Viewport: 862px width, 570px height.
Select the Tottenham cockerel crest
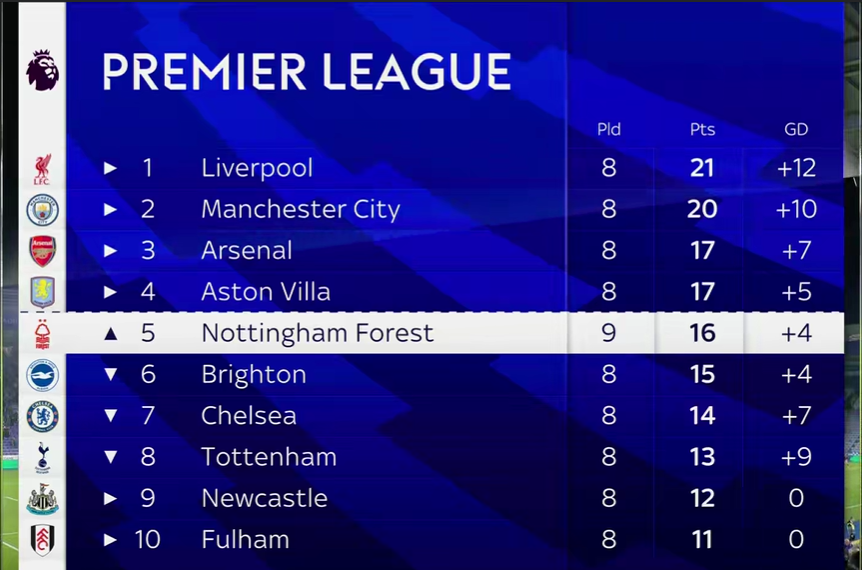tap(42, 457)
